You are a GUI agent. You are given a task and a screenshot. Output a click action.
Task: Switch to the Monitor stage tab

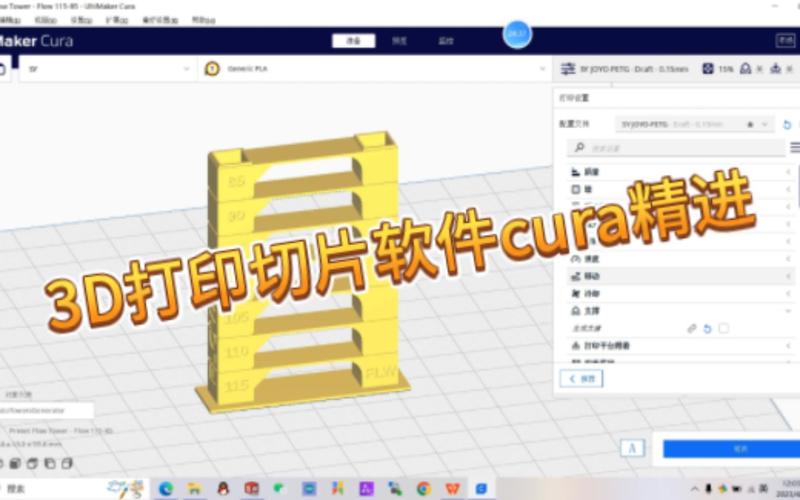pyautogui.click(x=446, y=41)
